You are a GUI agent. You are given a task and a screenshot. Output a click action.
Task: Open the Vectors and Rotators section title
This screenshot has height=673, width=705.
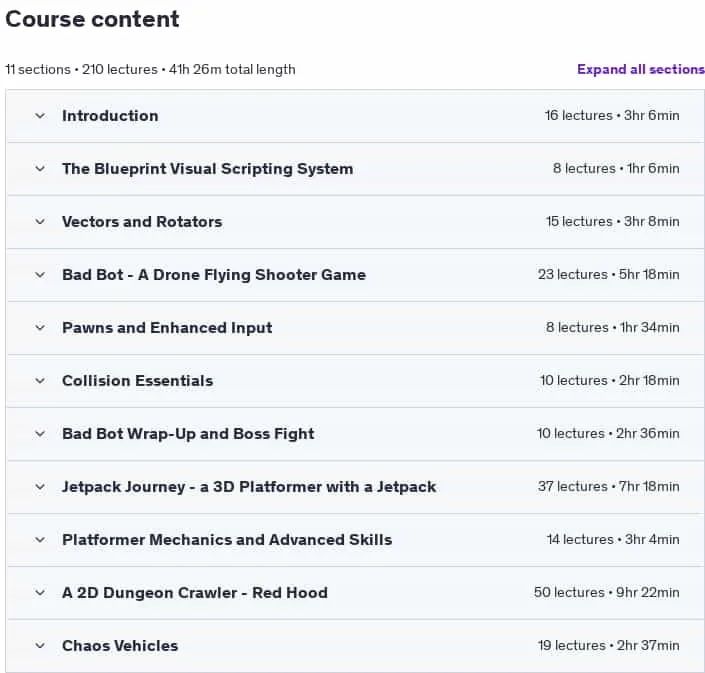pos(142,222)
